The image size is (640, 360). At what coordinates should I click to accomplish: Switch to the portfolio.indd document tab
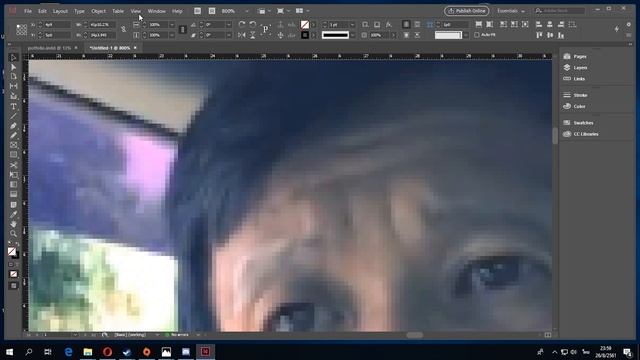tap(49, 48)
